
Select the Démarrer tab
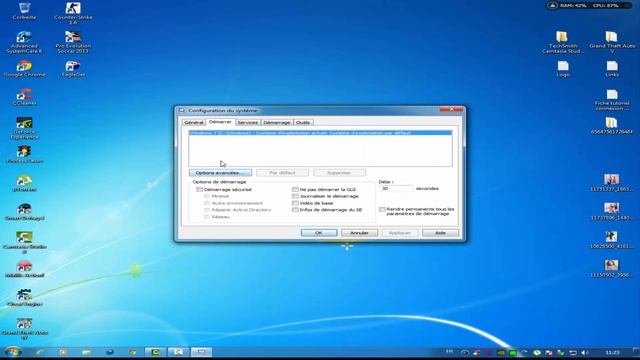pos(220,122)
